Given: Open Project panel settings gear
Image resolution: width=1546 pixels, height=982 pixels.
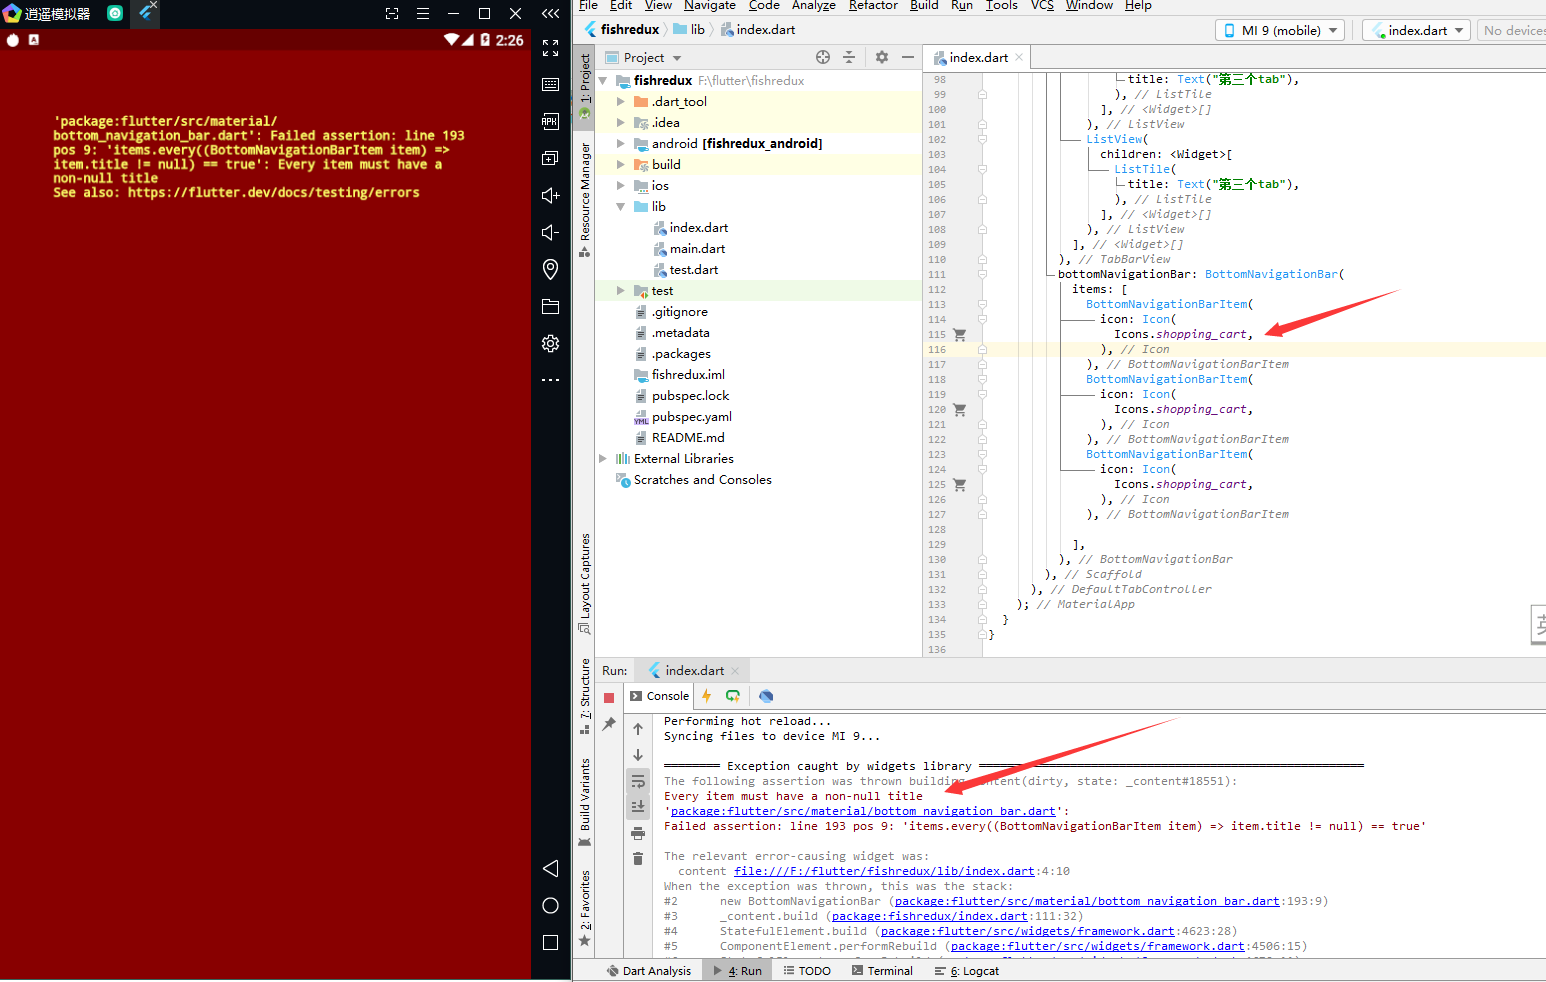Looking at the screenshot, I should 881,57.
